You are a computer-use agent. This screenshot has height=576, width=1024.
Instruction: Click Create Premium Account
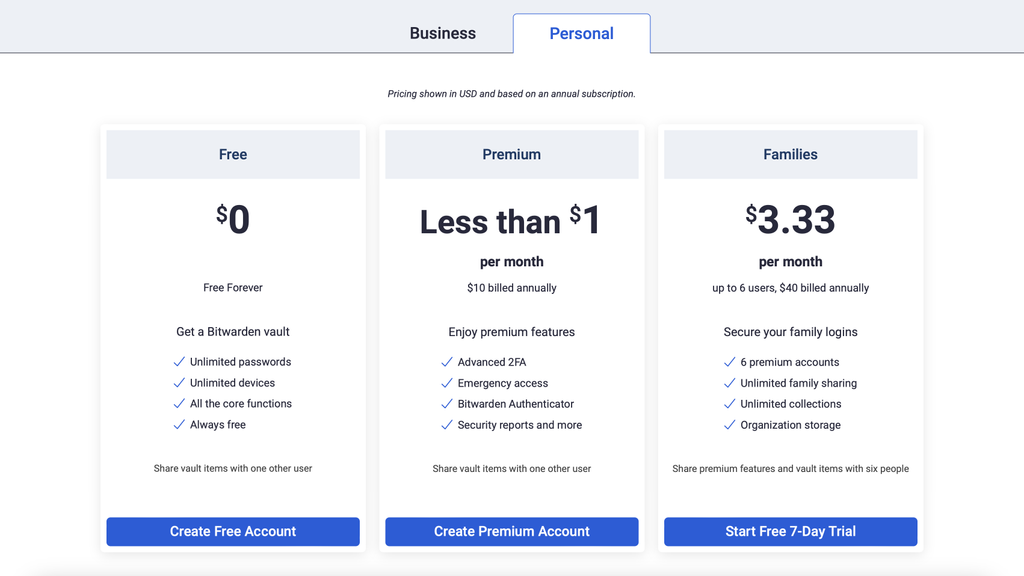pyautogui.click(x=511, y=531)
